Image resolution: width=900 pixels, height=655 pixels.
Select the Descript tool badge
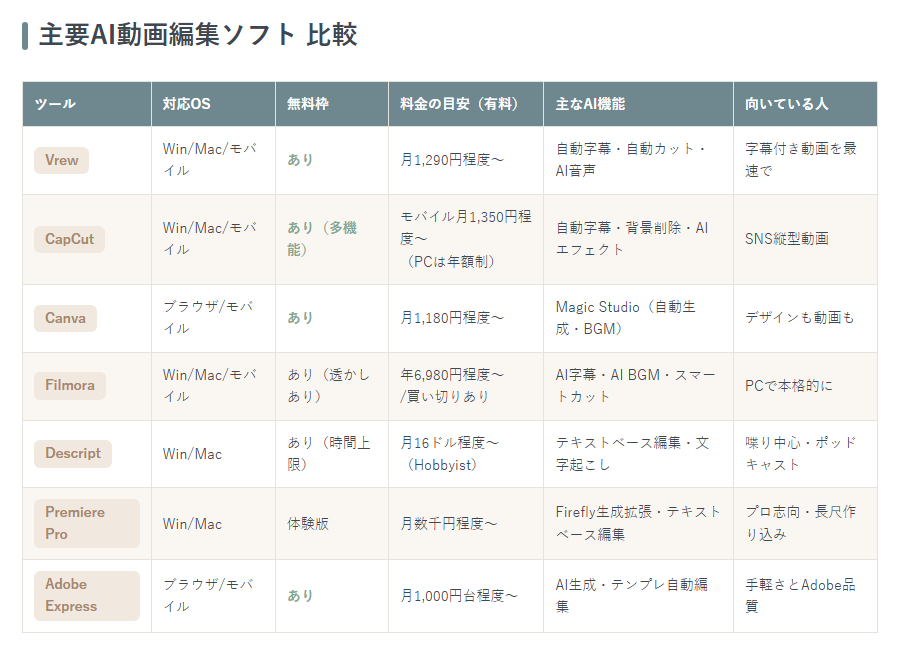[73, 454]
